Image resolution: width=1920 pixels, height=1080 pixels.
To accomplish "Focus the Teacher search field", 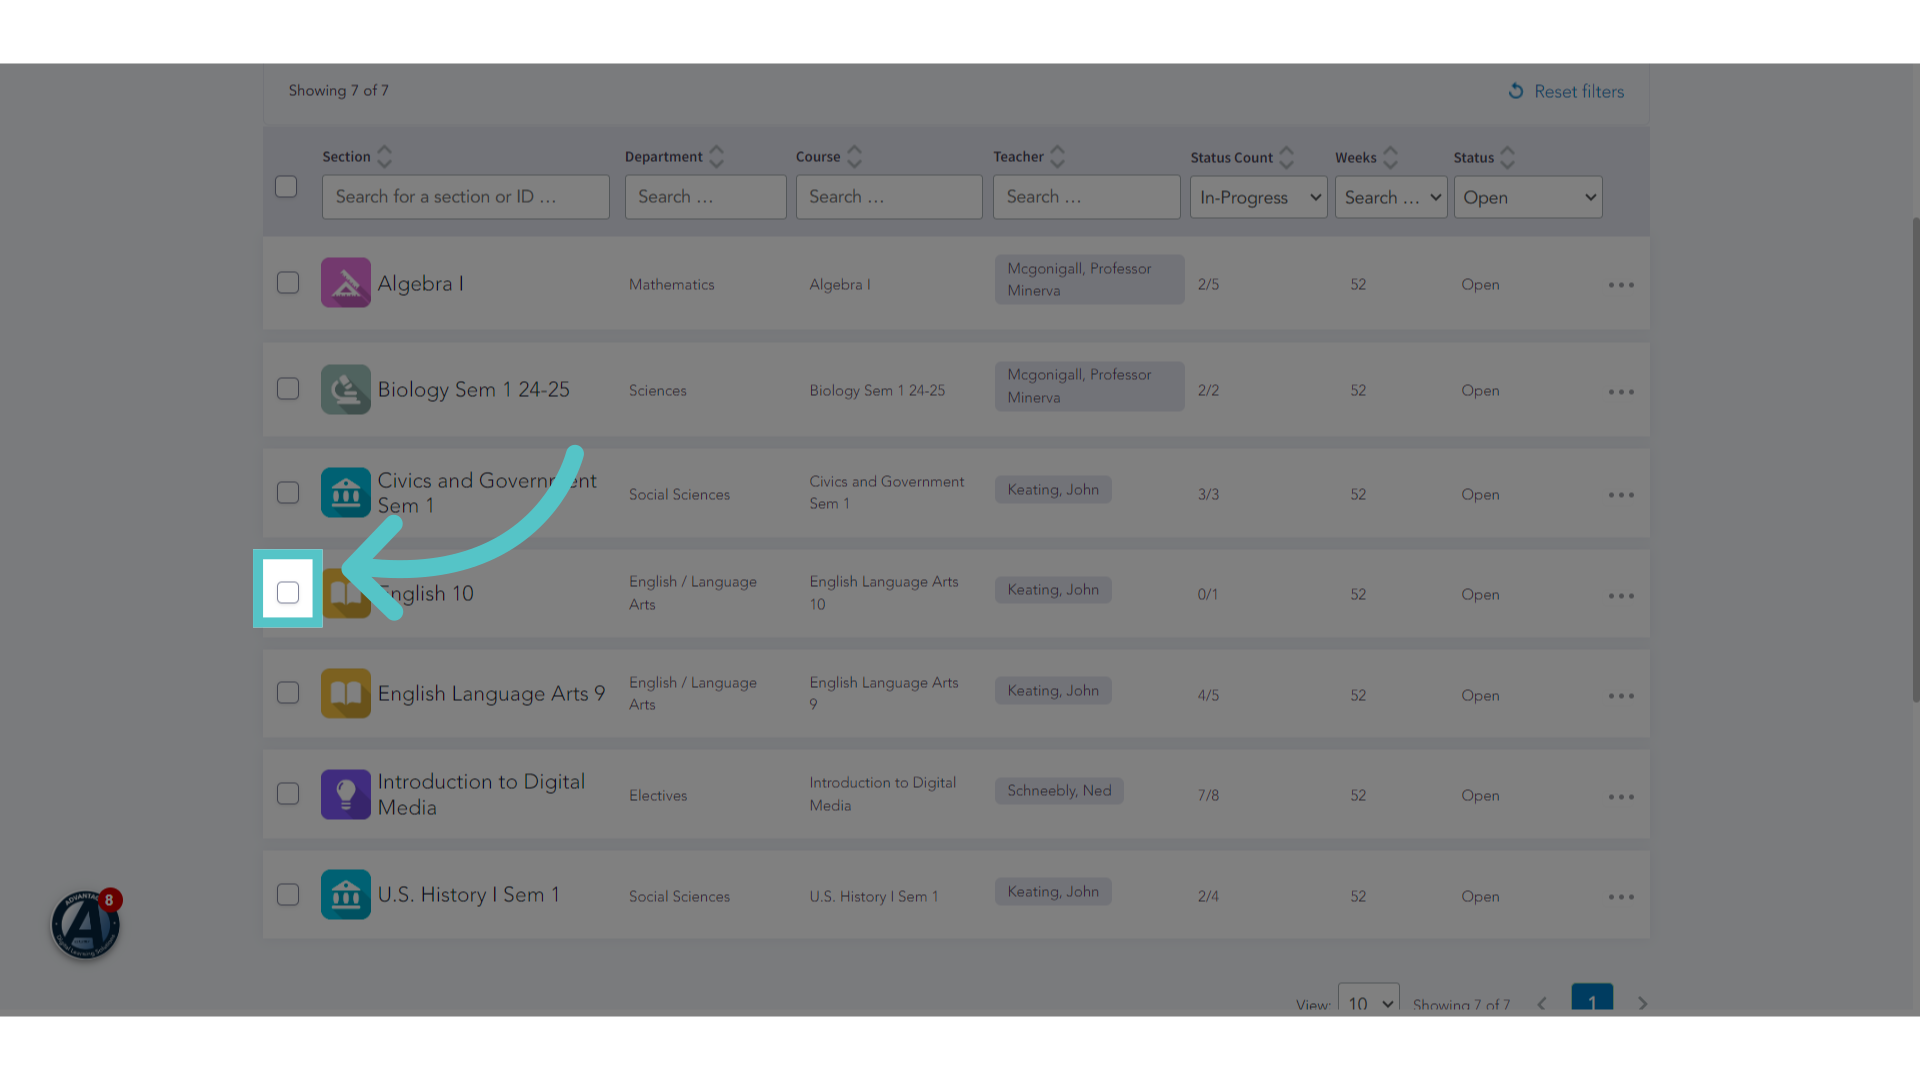I will click(x=1087, y=197).
